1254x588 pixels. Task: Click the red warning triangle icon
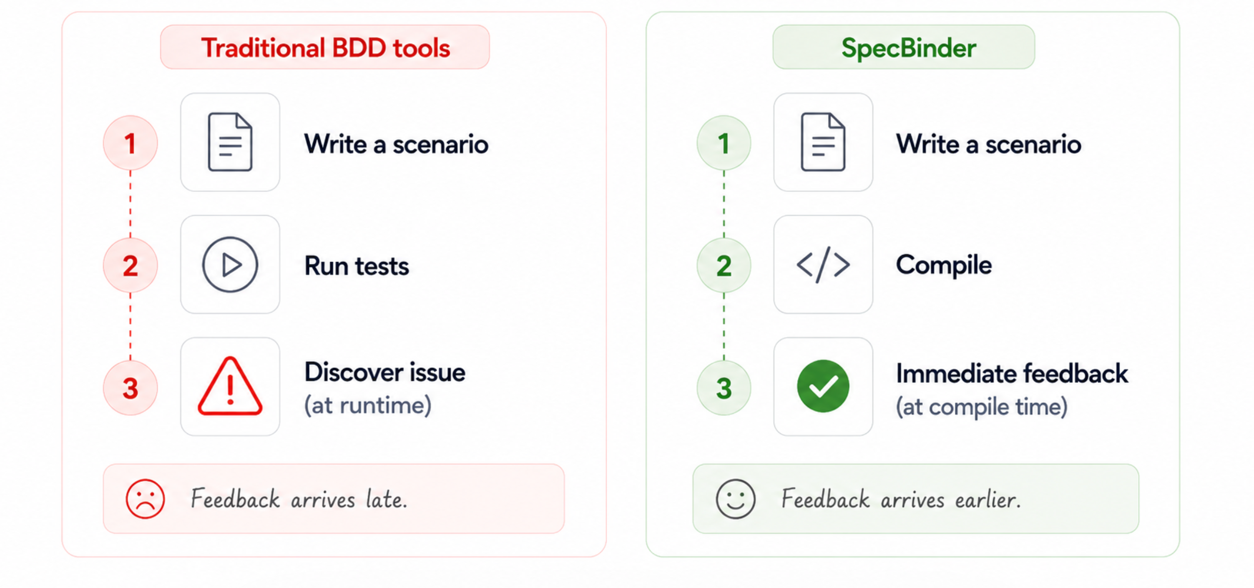click(230, 387)
